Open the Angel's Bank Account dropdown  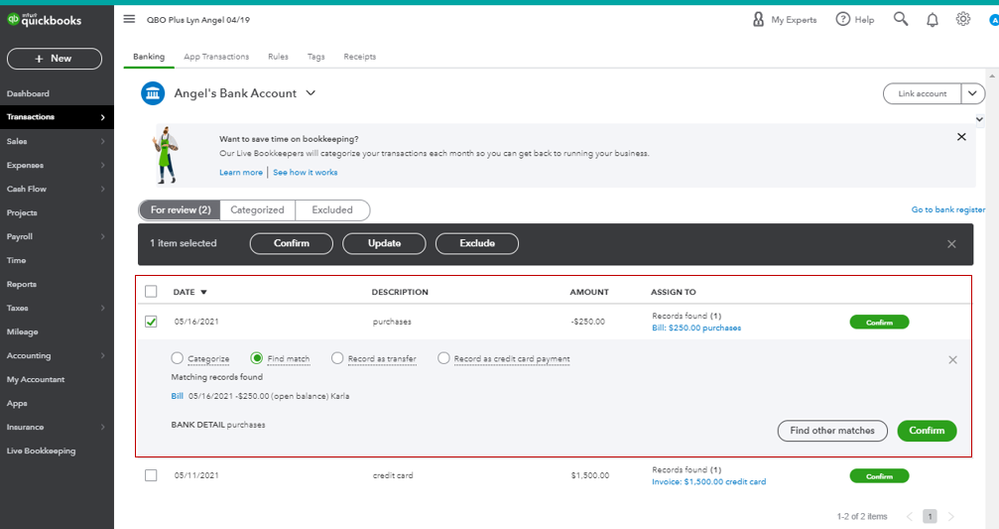click(311, 93)
